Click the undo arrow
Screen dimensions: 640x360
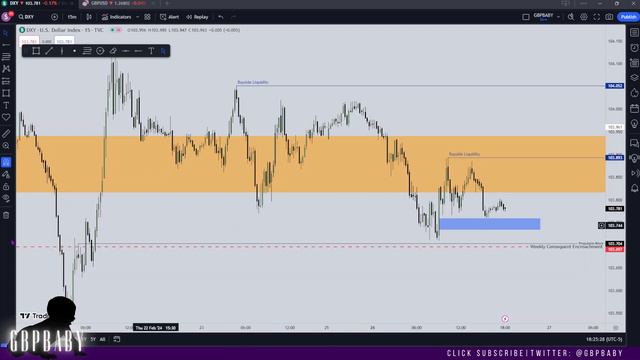coord(221,17)
